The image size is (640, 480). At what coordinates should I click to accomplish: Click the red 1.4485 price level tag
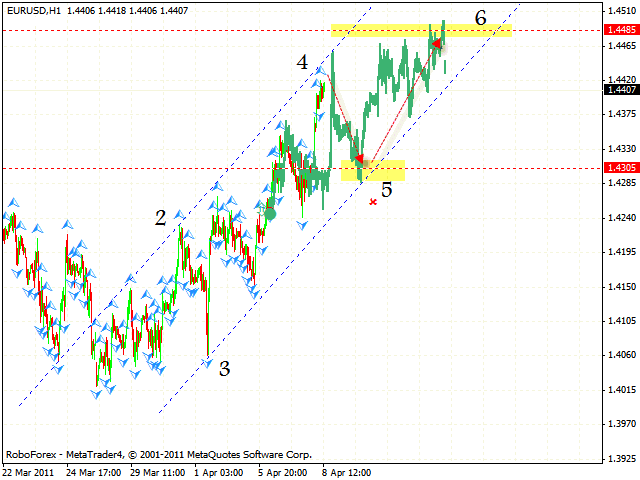622,30
